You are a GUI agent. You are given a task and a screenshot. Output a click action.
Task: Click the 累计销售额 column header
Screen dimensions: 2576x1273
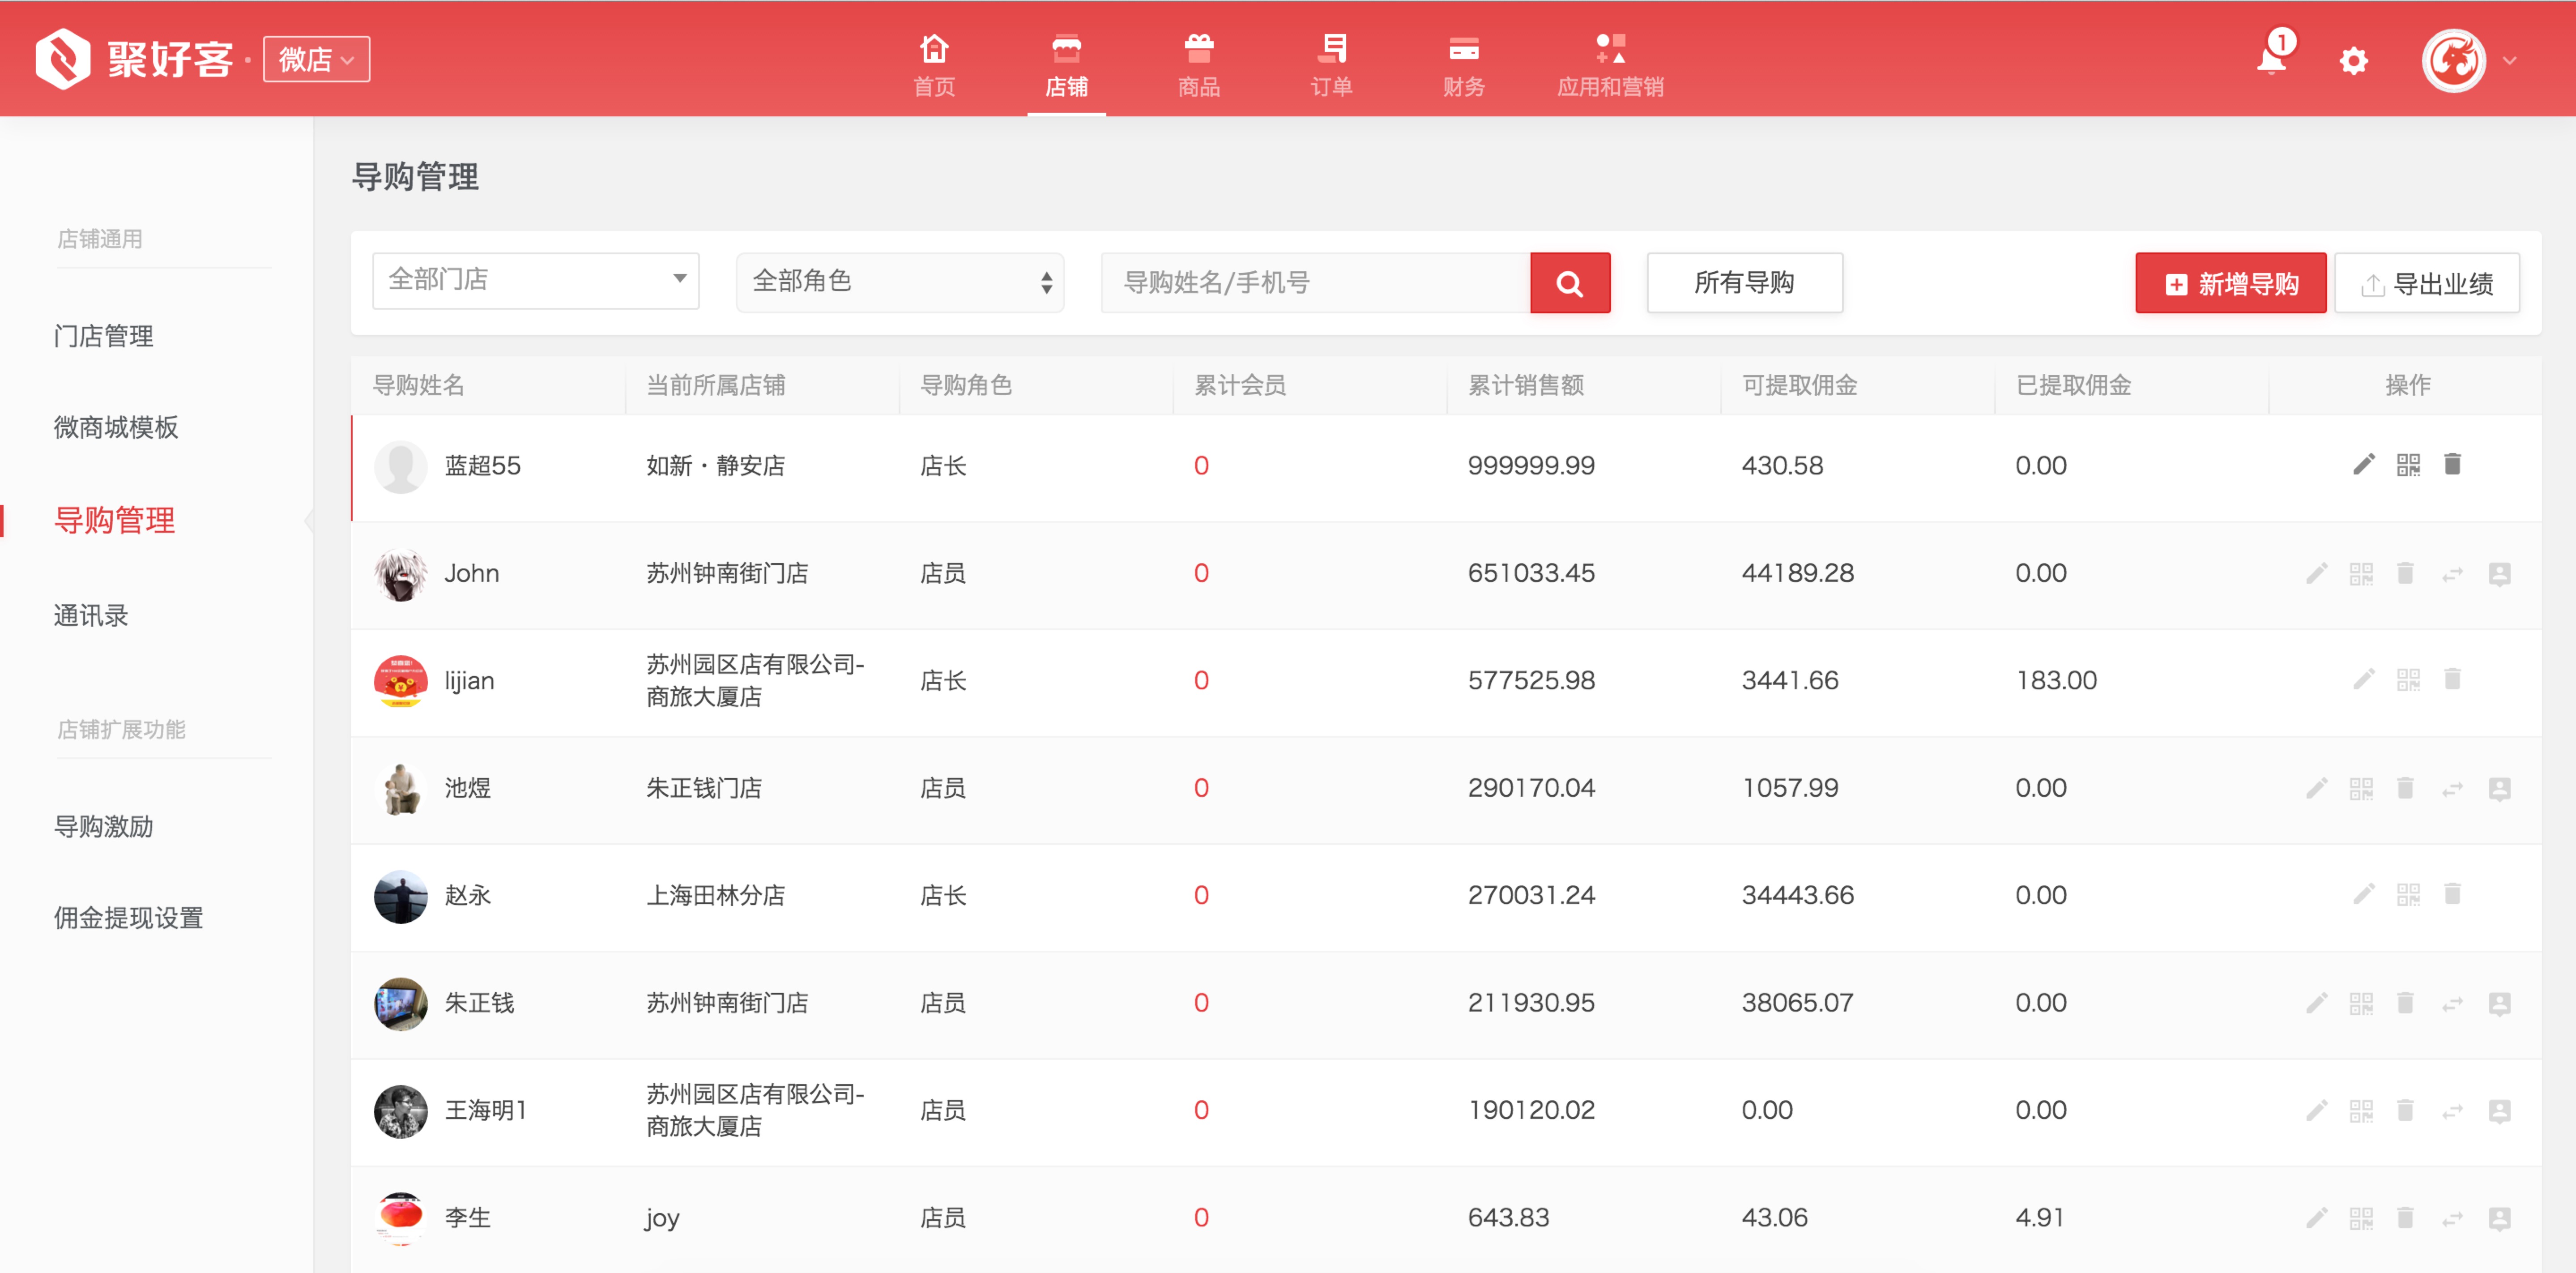1525,385
